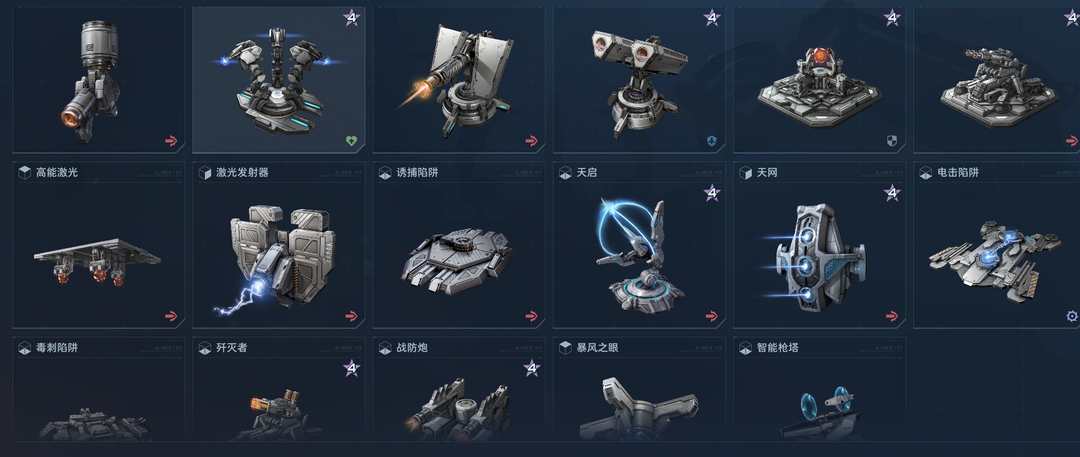Screen dimensions: 1080x457
Task: Click the red arrow on 天网 card
Action: point(892,316)
